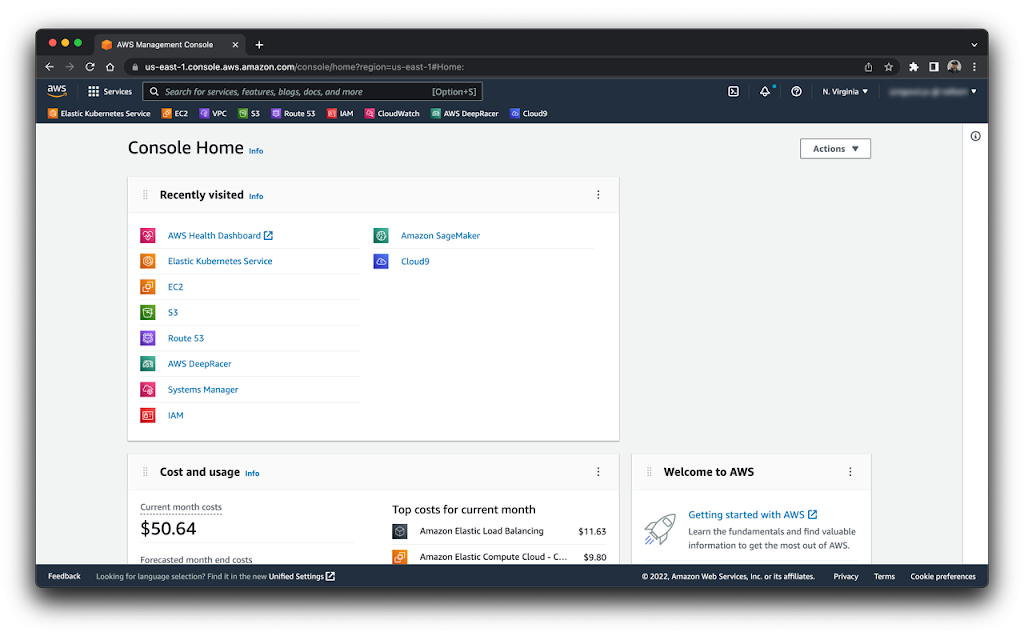The height and width of the screenshot is (640, 1024).
Task: Open a new browser tab
Action: pyautogui.click(x=259, y=44)
